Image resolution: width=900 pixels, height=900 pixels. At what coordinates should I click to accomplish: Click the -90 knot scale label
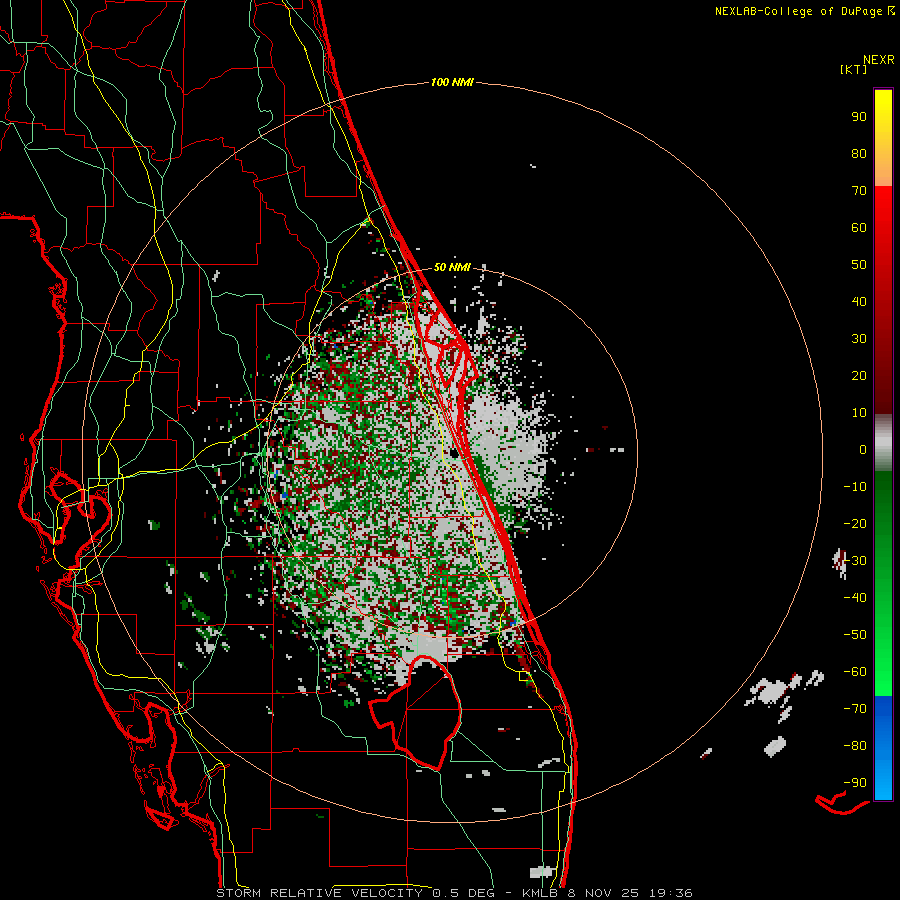[855, 783]
